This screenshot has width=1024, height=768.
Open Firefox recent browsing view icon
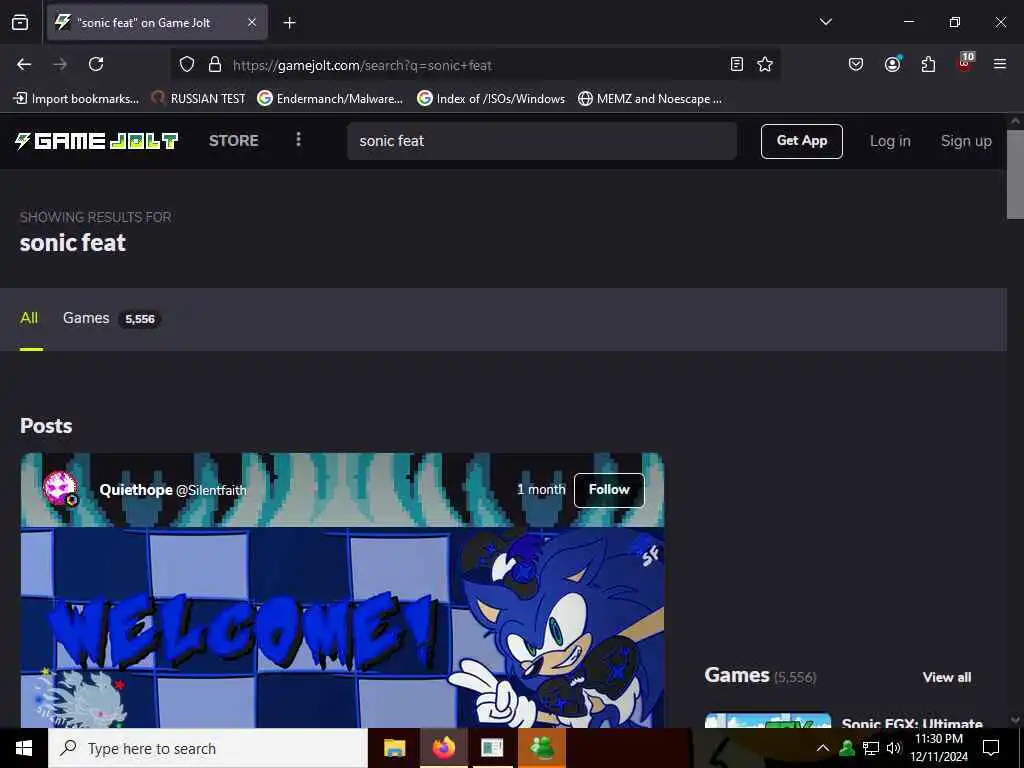tap(20, 22)
